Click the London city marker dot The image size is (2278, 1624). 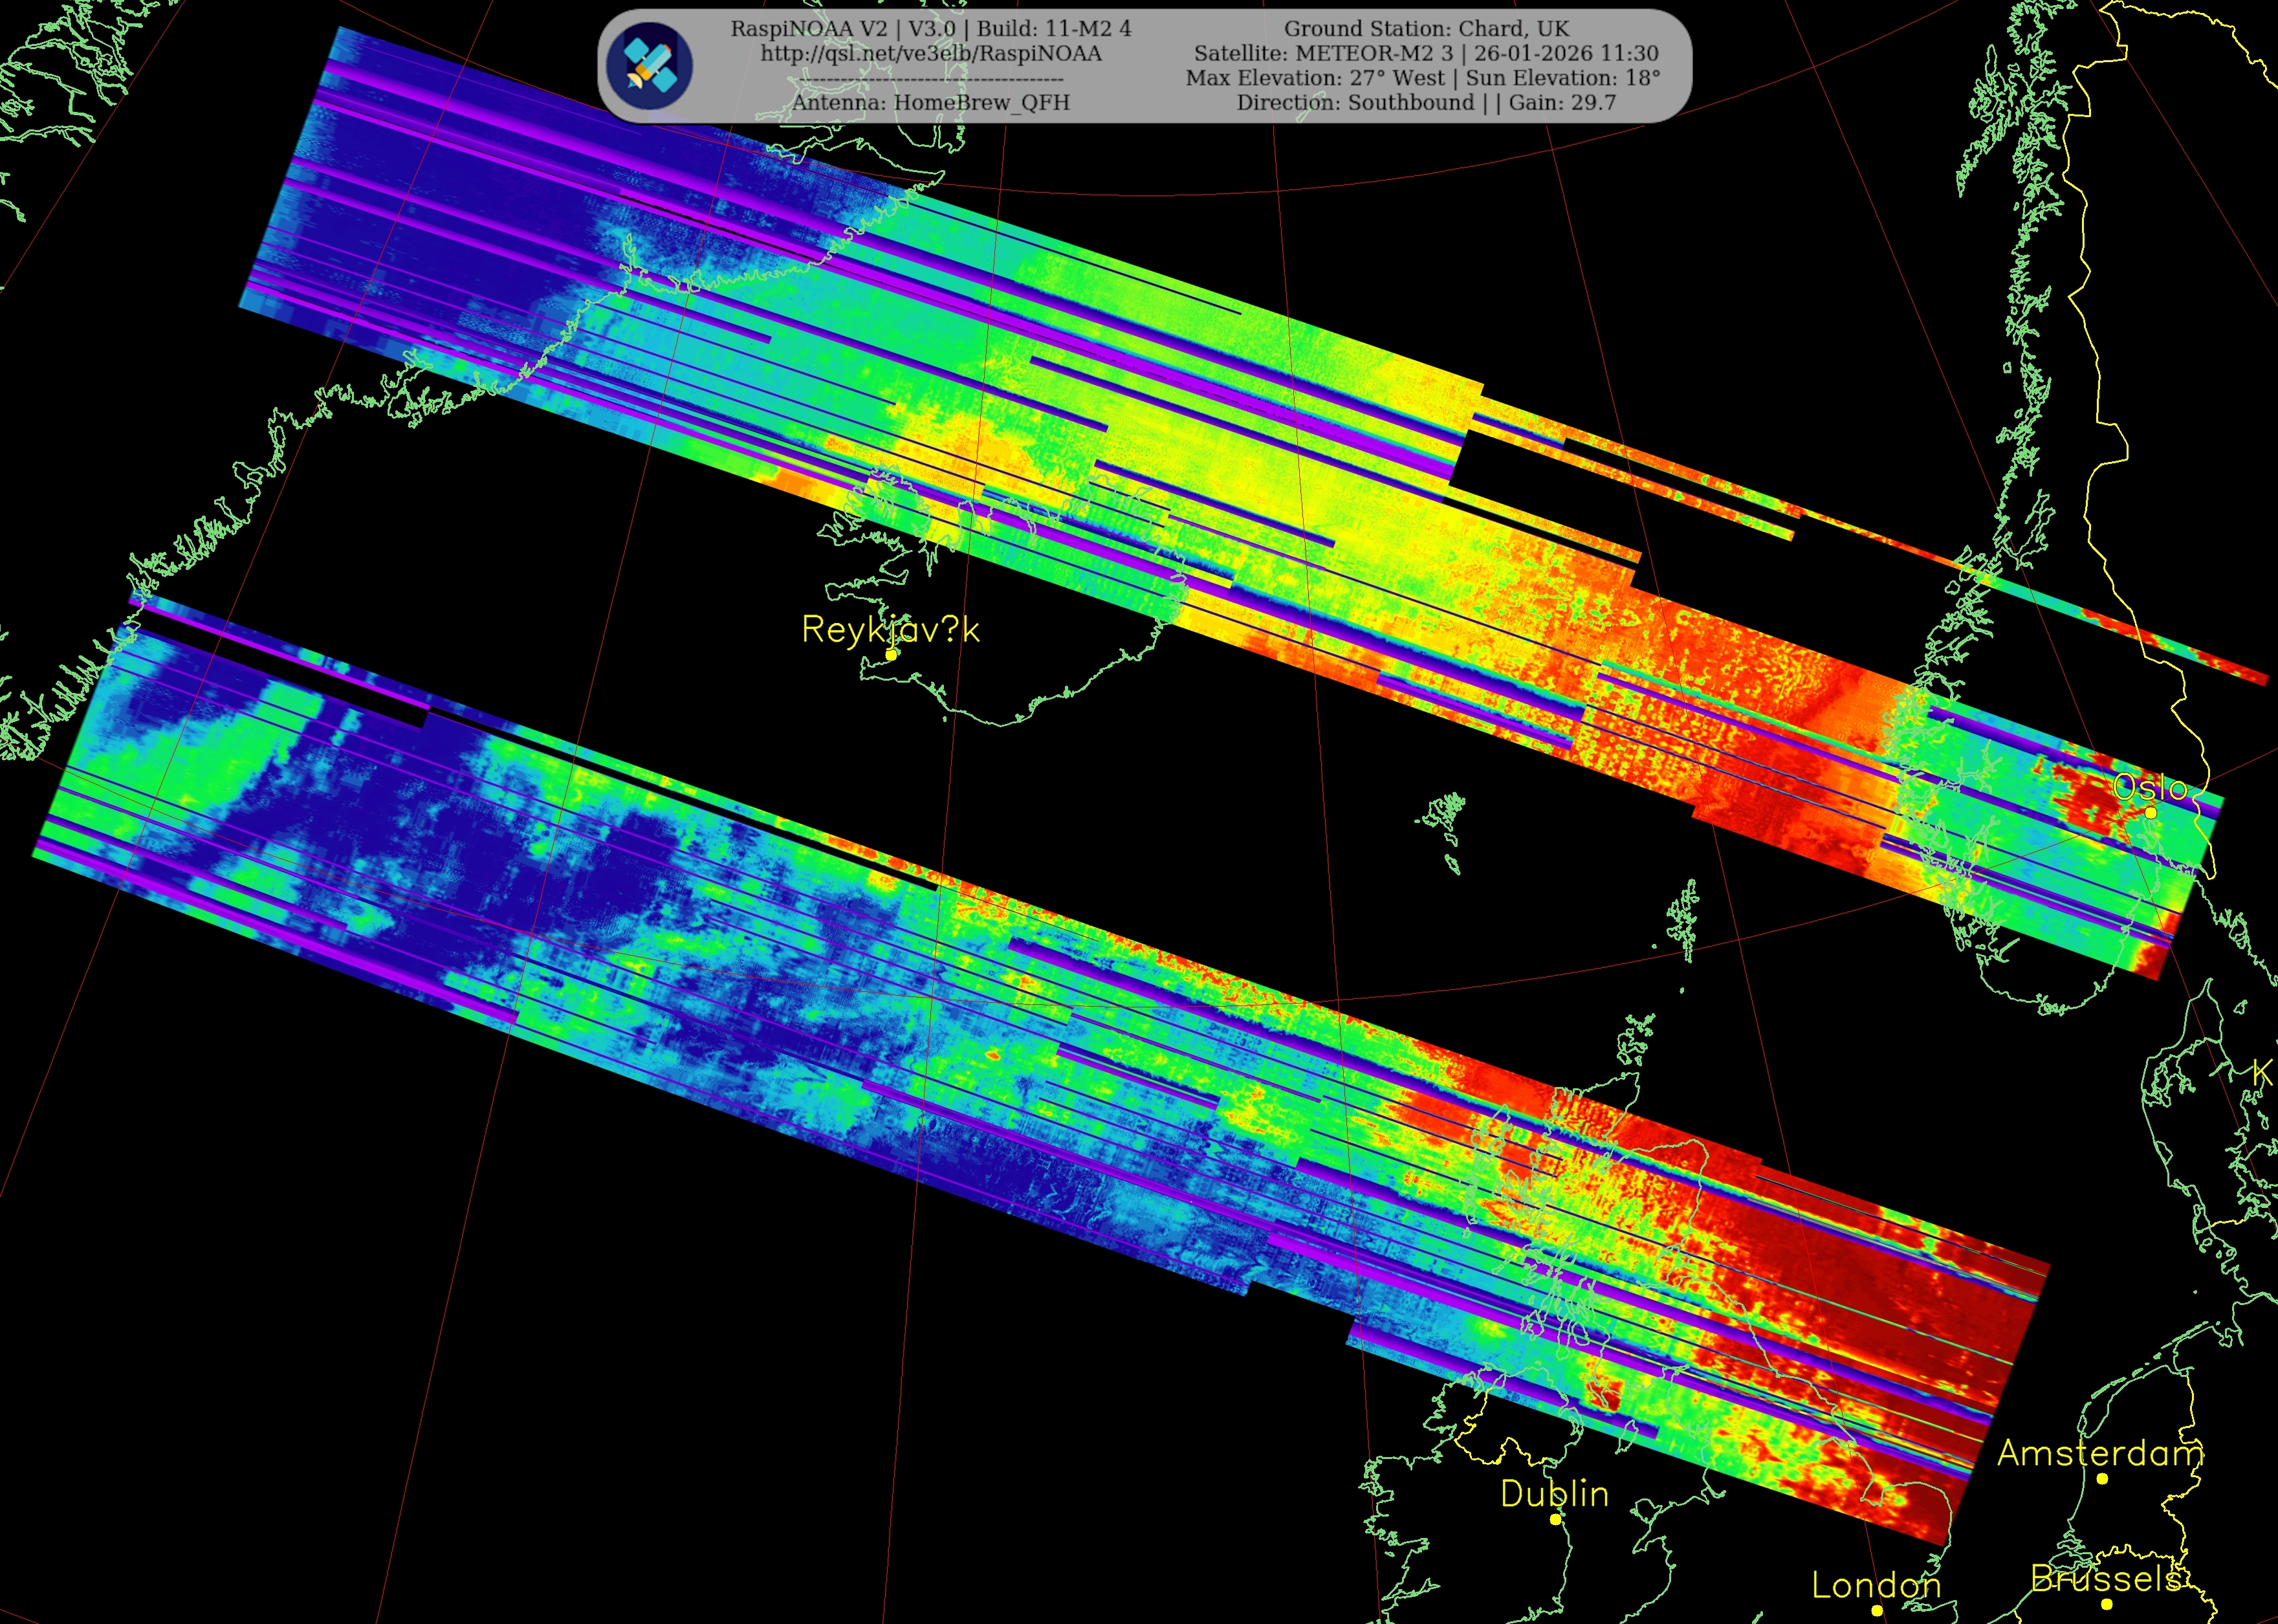(x=1876, y=1610)
